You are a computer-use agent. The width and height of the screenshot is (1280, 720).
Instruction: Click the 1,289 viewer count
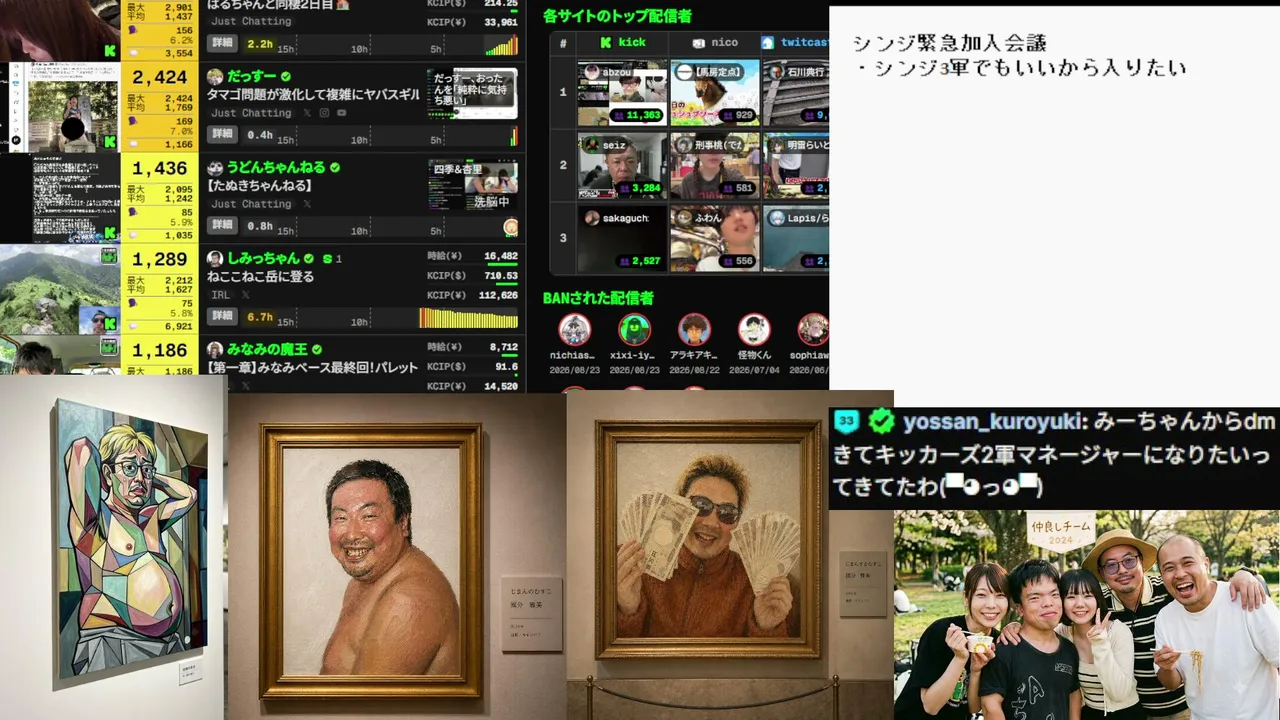(x=160, y=259)
